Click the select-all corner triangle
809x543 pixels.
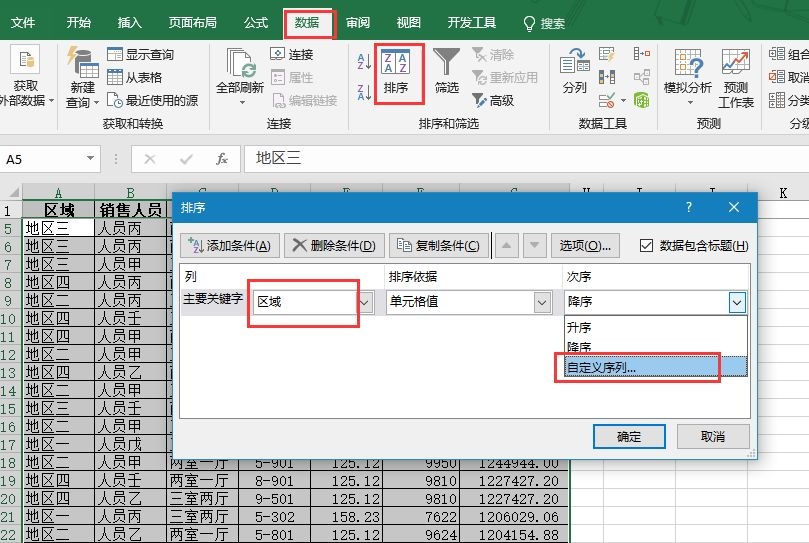click(x=13, y=193)
